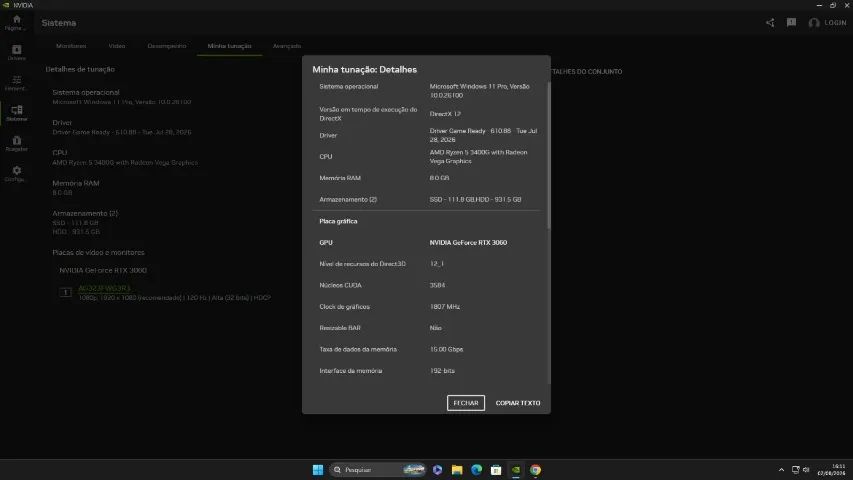The image size is (853, 480).
Task: Select the Sistema icon in sidebar
Action: (16, 113)
